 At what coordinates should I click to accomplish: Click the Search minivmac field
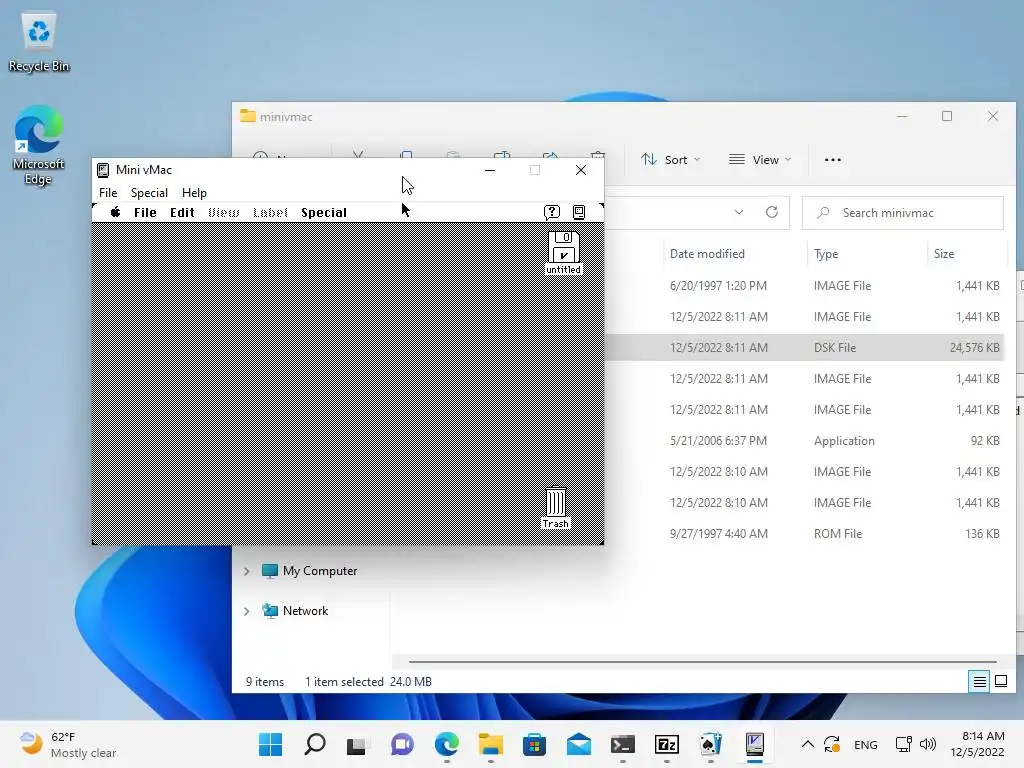[903, 213]
